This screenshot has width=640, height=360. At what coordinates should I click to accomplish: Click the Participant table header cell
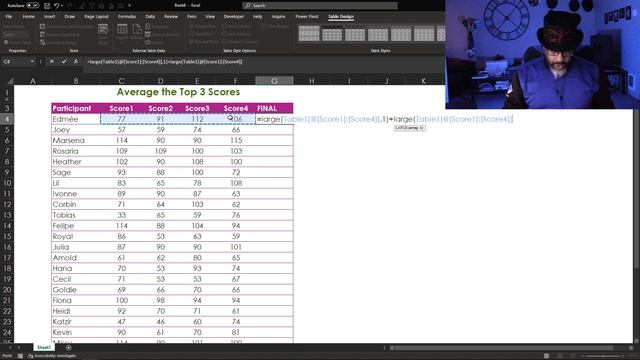(x=76, y=108)
